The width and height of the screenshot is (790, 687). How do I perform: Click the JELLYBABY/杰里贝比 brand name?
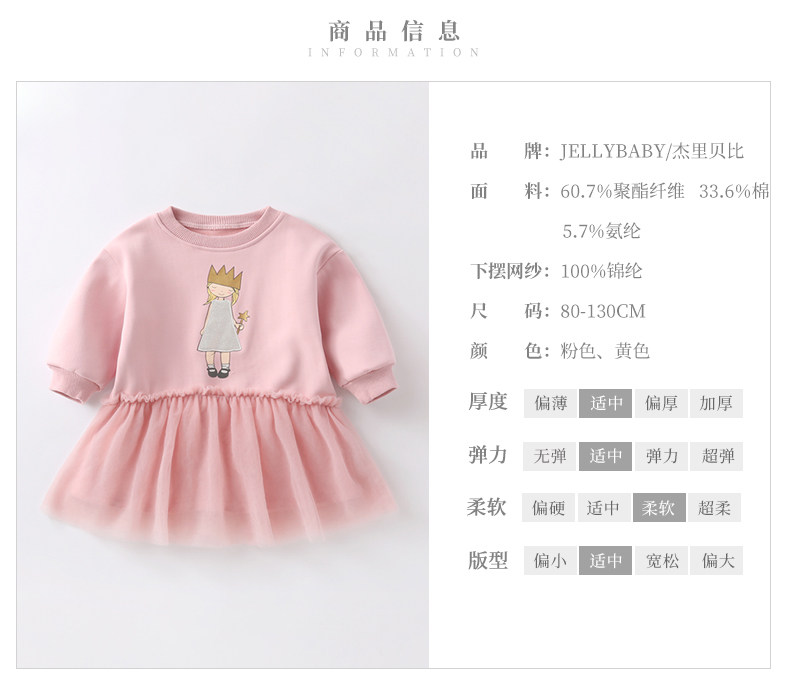pyautogui.click(x=652, y=151)
